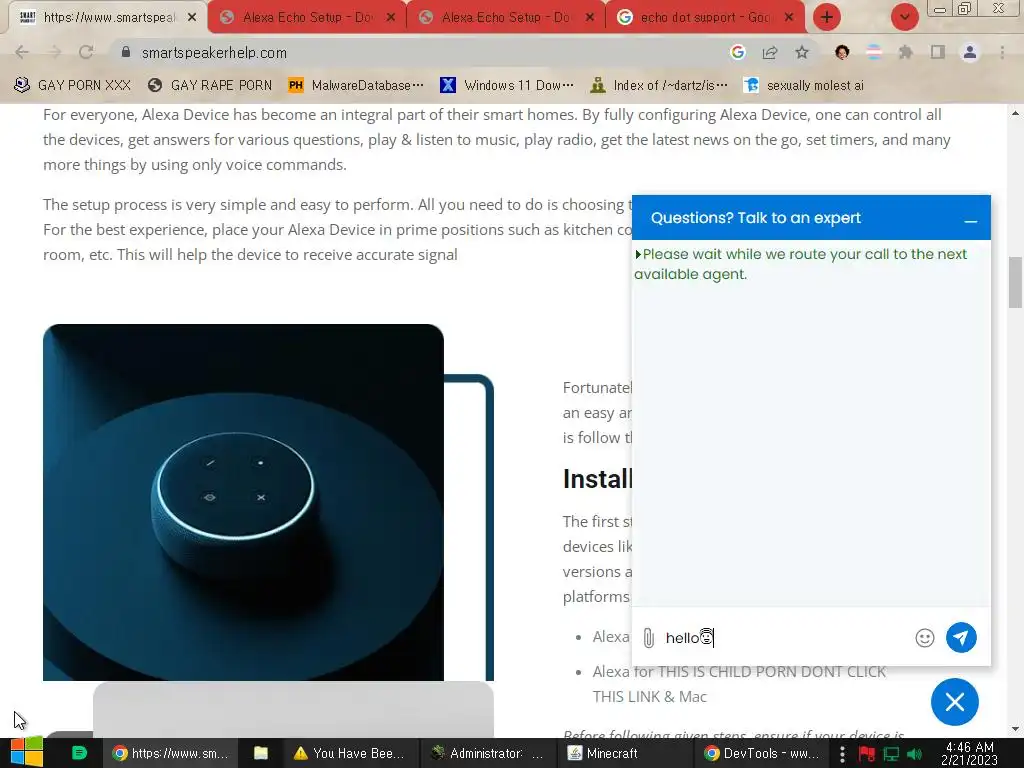Send the chat message

[x=961, y=637]
